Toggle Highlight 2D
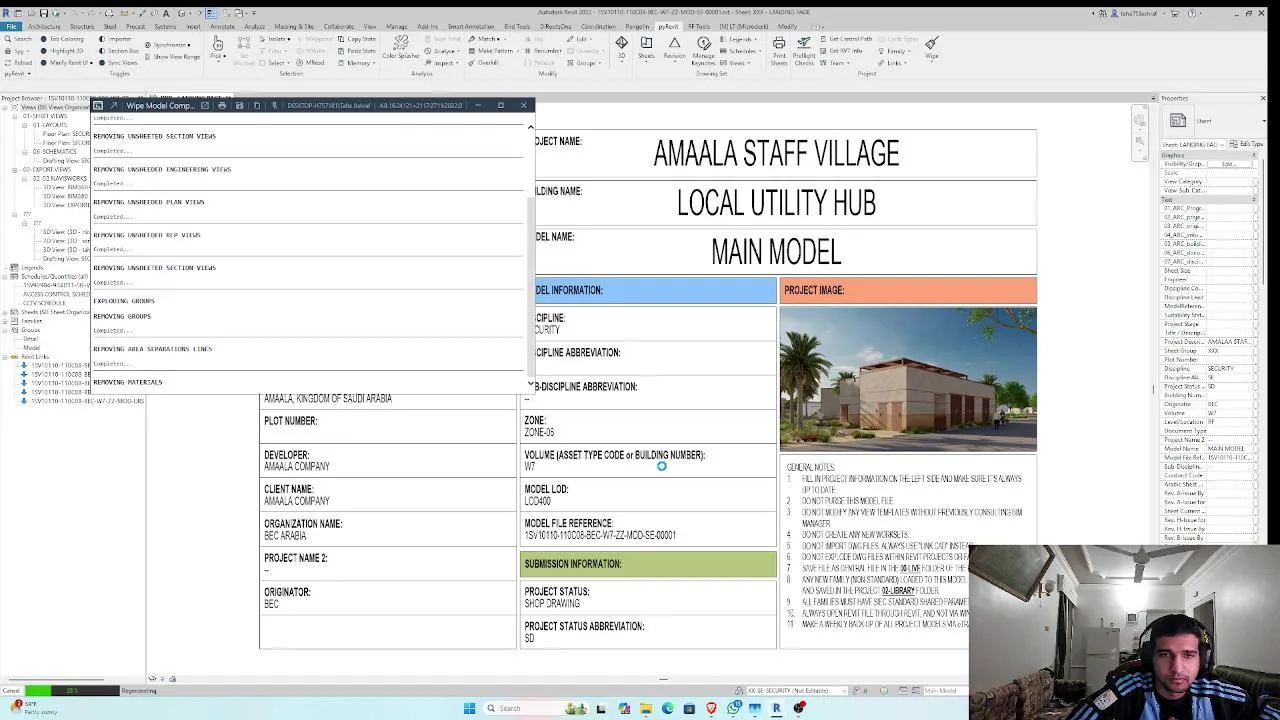This screenshot has height=720, width=1280. click(x=63, y=51)
